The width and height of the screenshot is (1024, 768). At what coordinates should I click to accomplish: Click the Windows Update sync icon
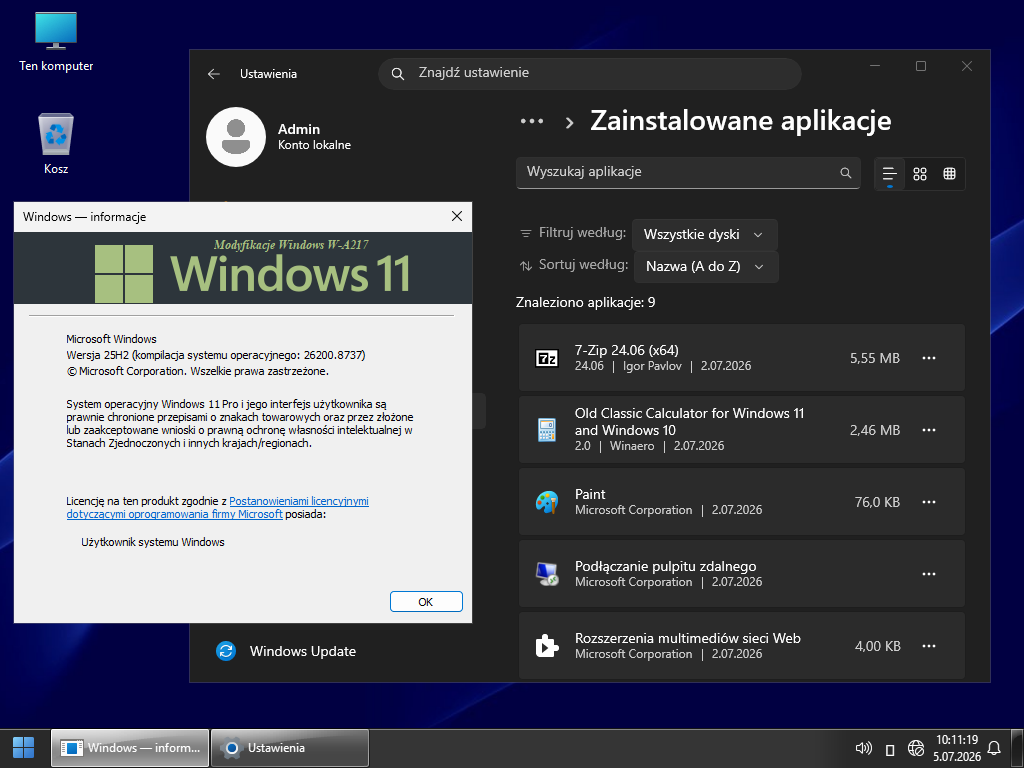(x=226, y=651)
